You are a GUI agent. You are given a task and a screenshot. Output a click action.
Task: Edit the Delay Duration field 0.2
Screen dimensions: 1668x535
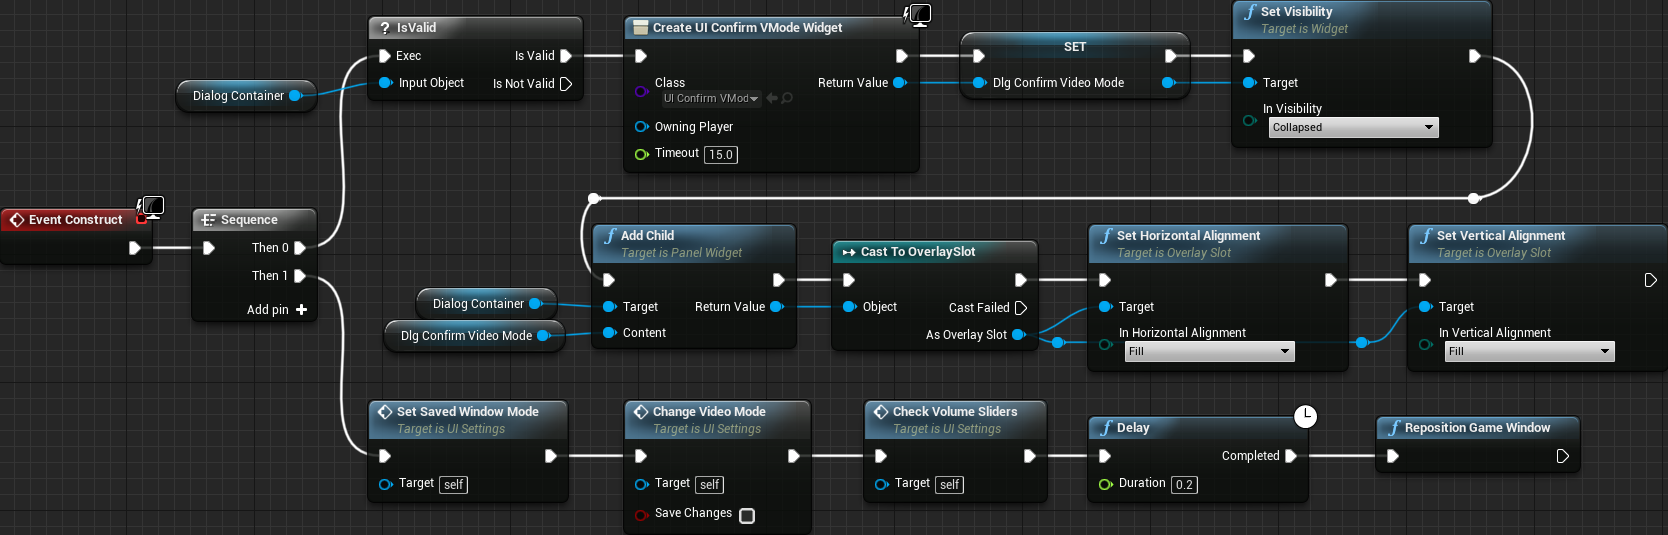(1184, 485)
